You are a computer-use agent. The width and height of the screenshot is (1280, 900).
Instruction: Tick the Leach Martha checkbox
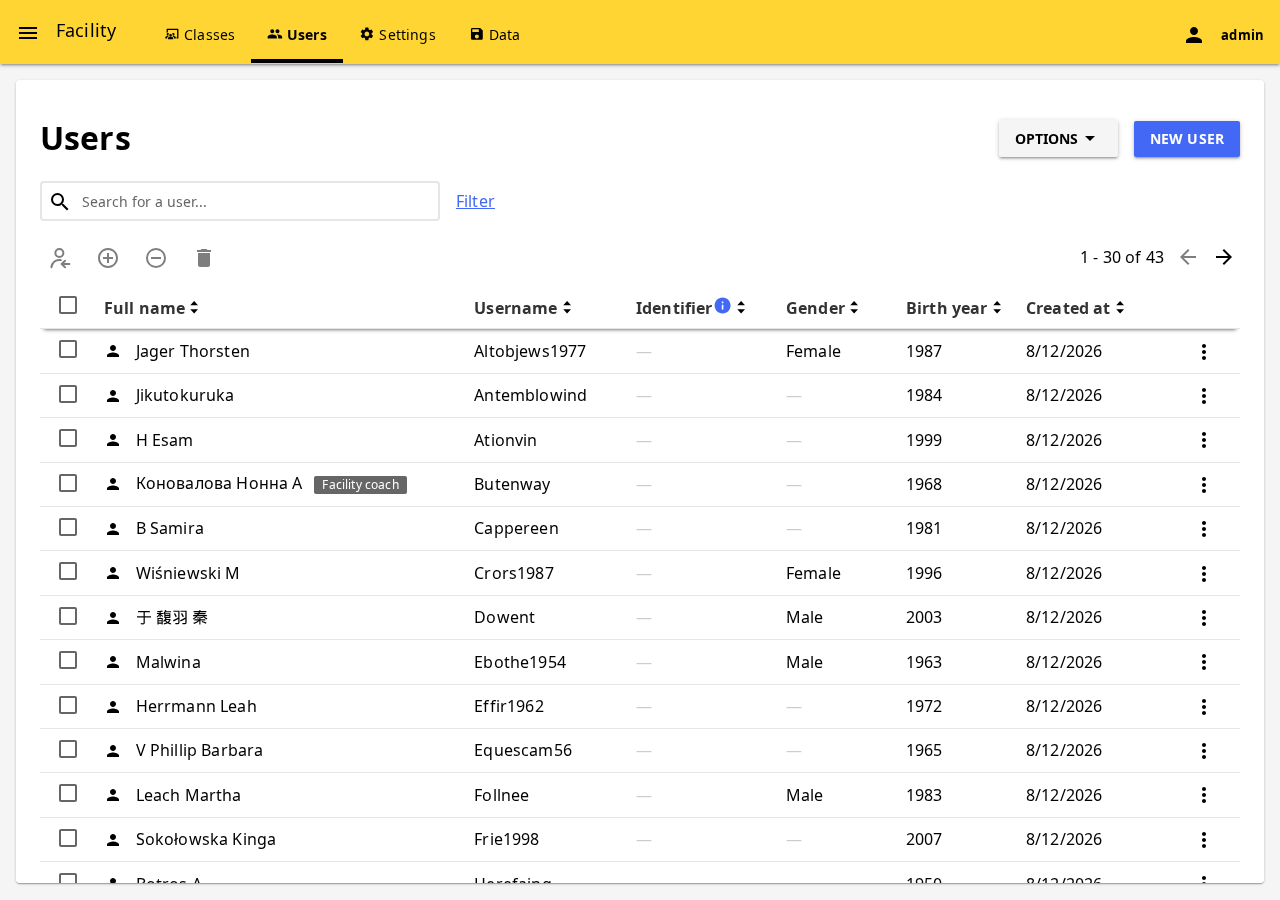click(x=68, y=793)
